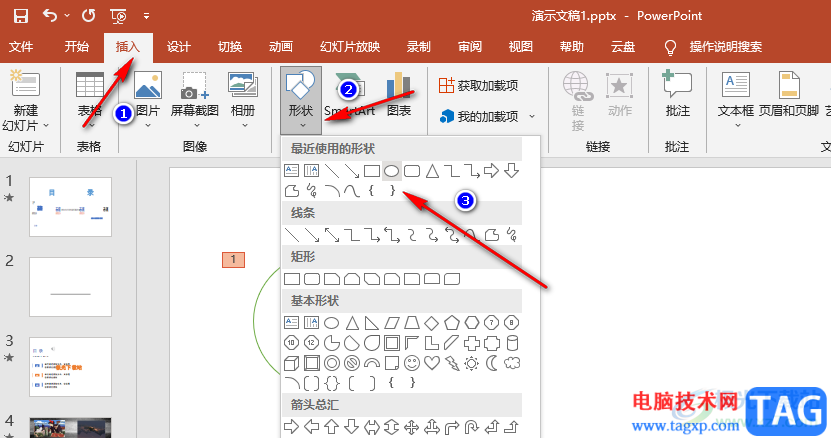The height and width of the screenshot is (438, 831).
Task: Save the presentation with the floppy icon
Action: tap(21, 16)
